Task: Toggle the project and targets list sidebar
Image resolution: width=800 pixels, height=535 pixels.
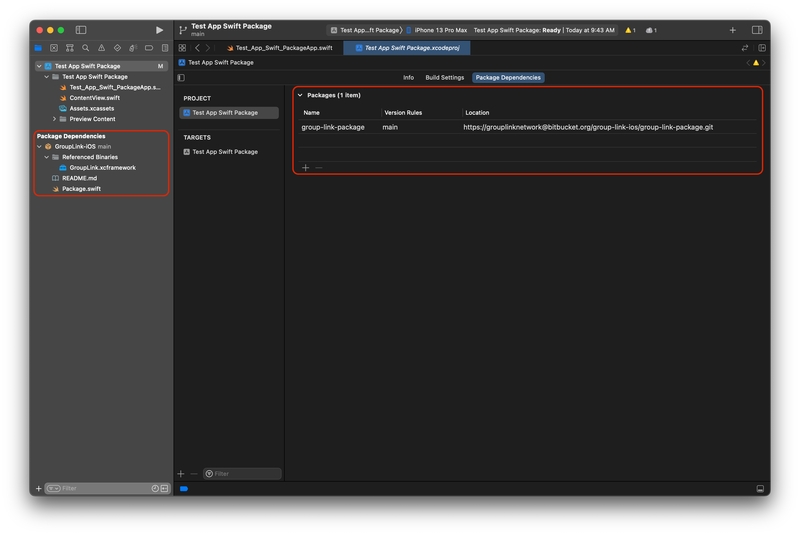Action: coord(181,77)
